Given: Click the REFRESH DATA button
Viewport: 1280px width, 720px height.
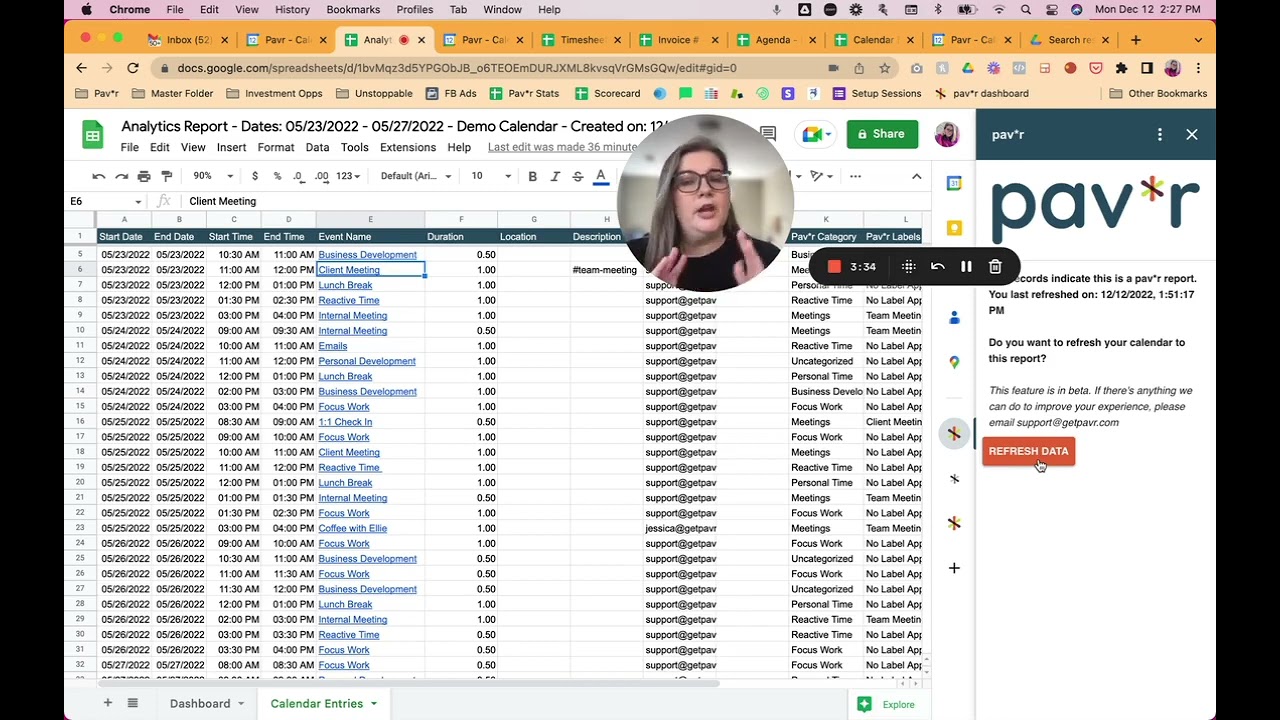Looking at the screenshot, I should click(x=1028, y=451).
